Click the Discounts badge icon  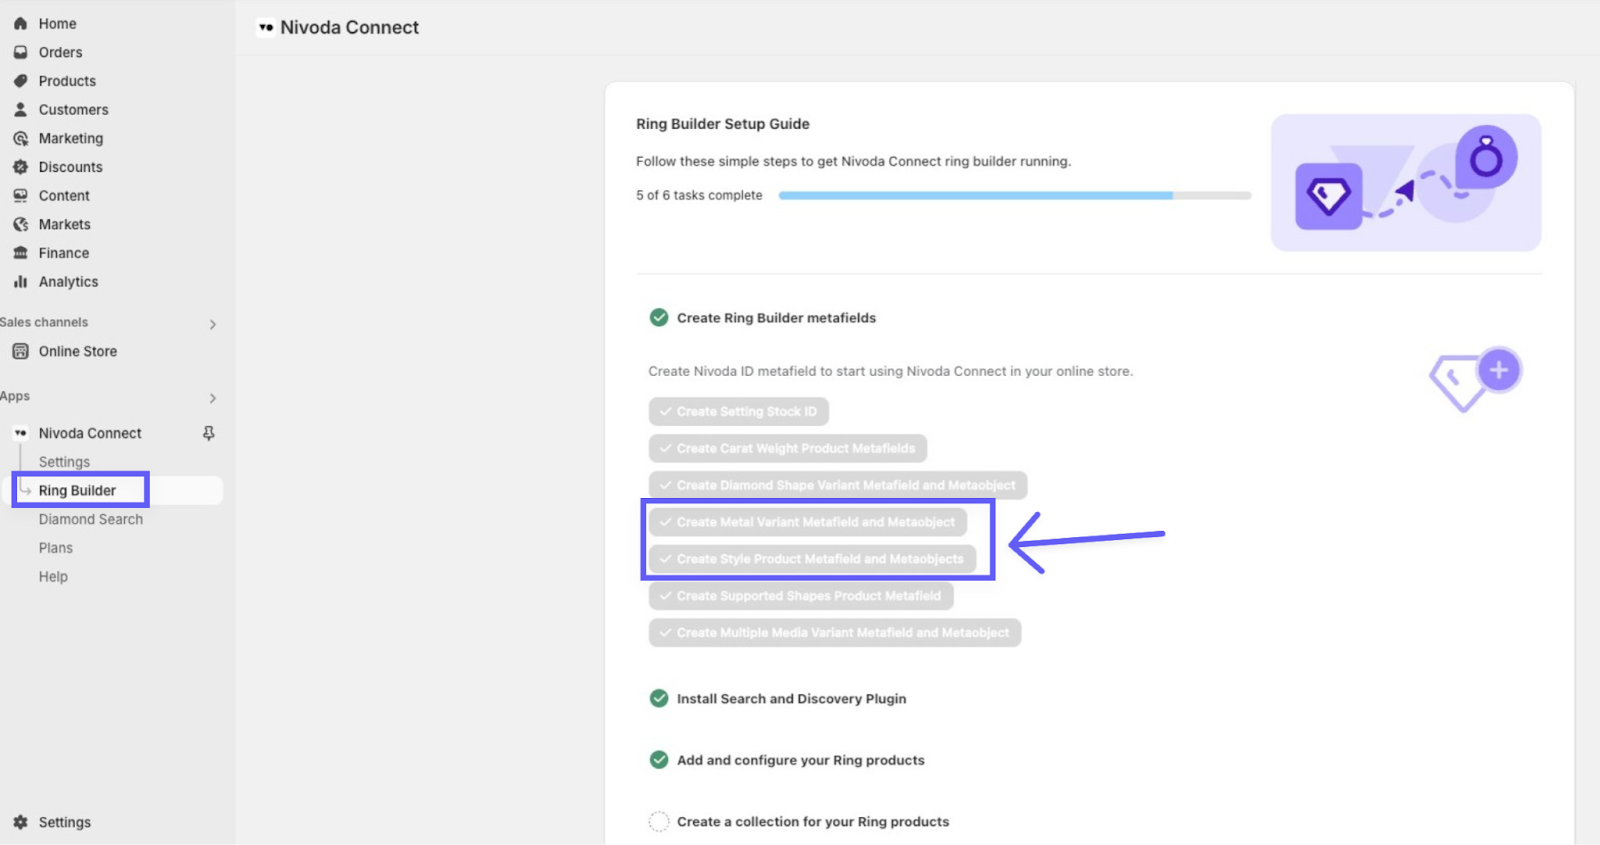(20, 167)
